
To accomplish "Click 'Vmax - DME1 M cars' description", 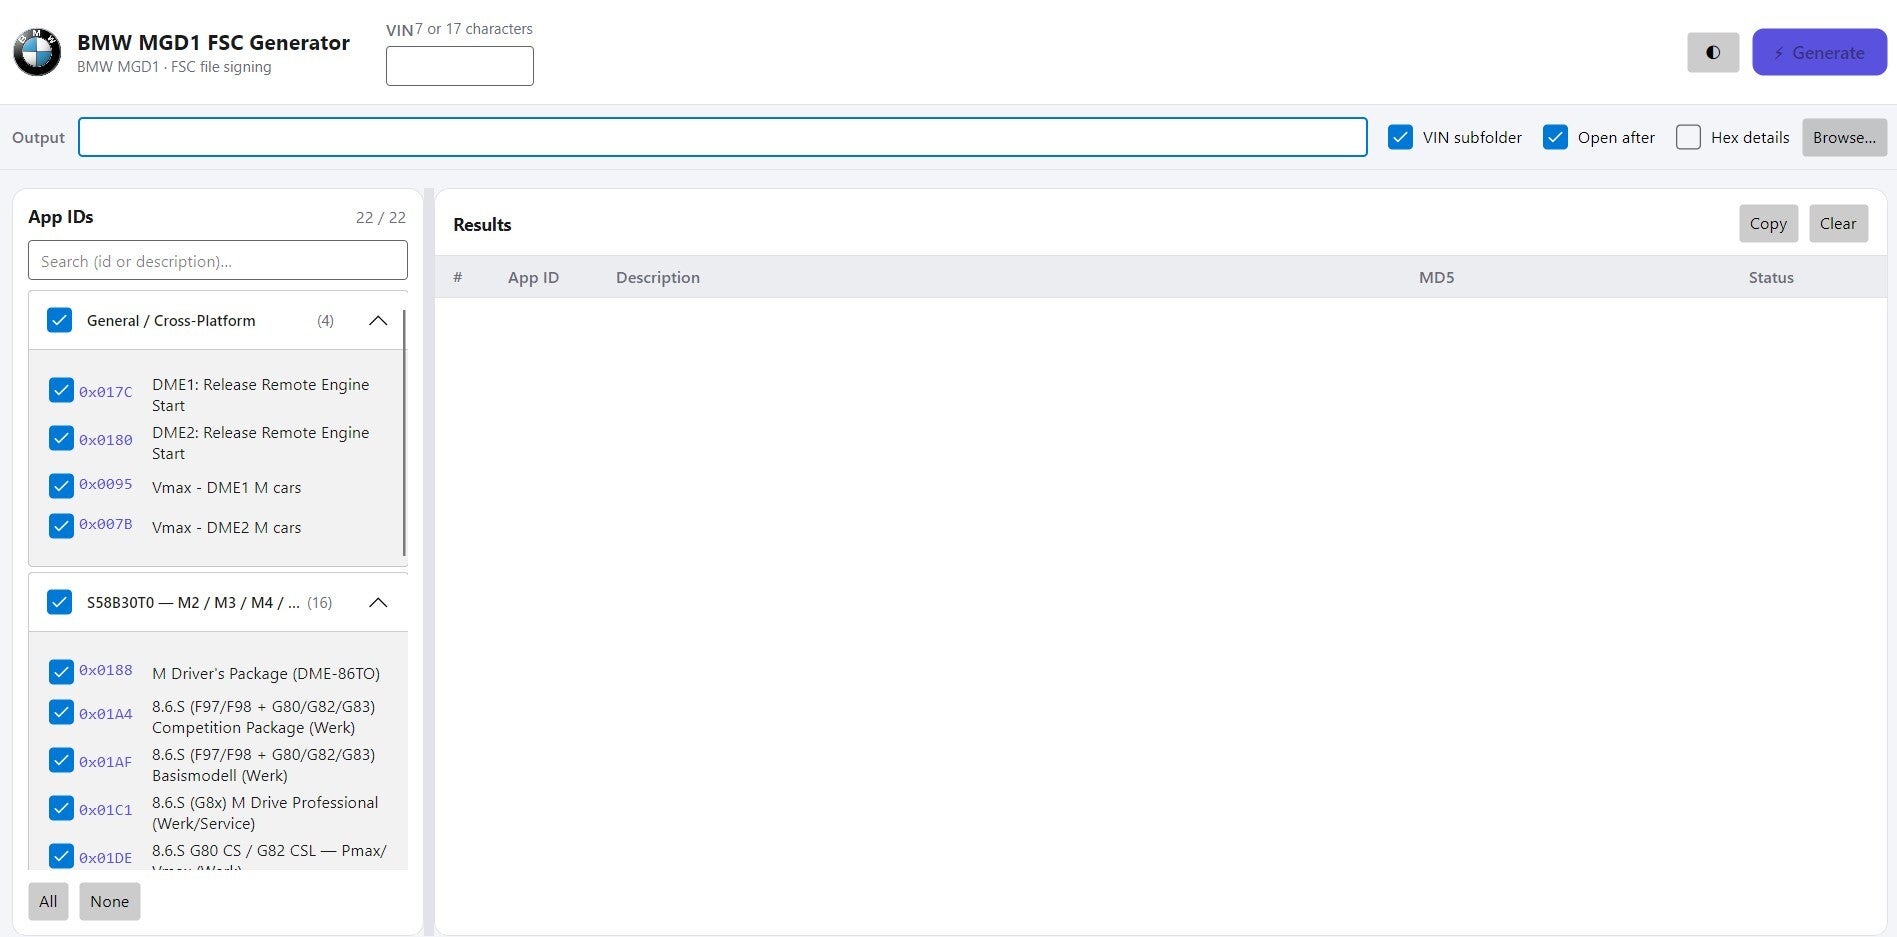I will click(226, 487).
